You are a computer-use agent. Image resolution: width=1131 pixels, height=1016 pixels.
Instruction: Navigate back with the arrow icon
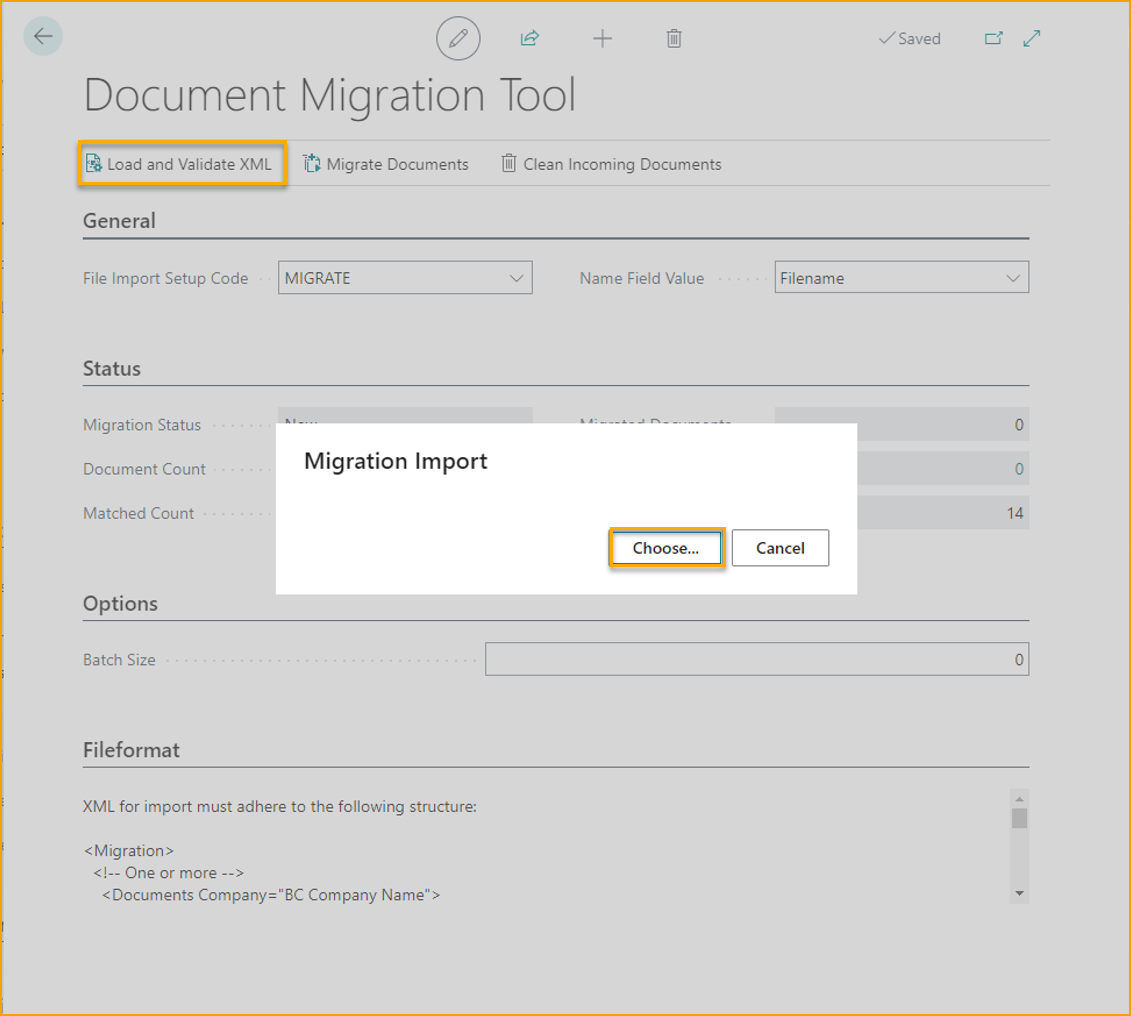click(x=42, y=37)
